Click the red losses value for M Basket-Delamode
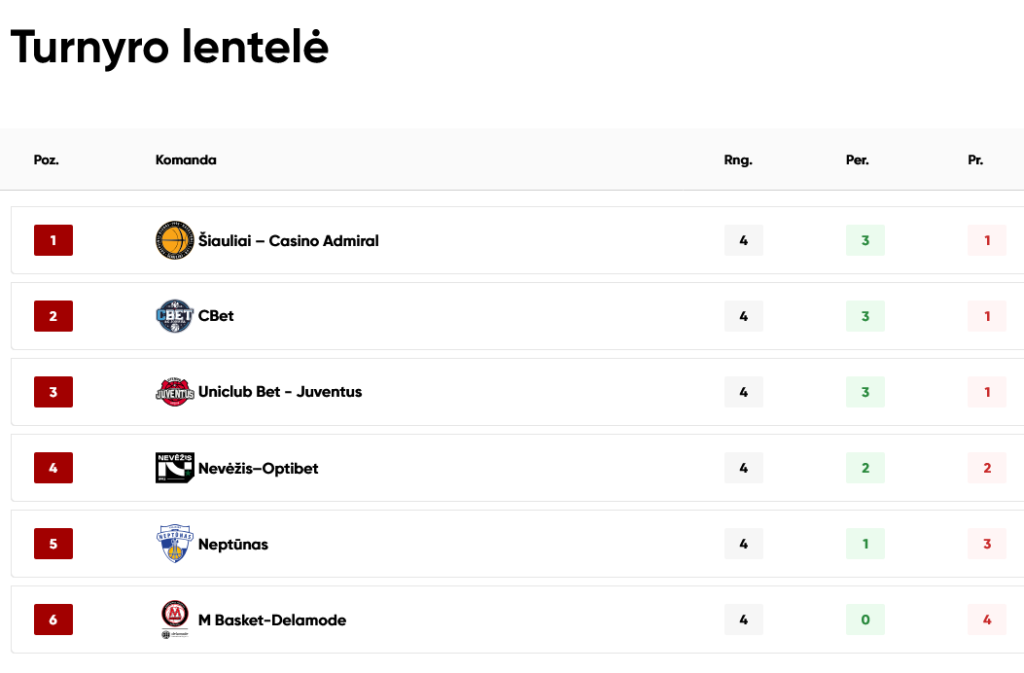 coord(987,619)
